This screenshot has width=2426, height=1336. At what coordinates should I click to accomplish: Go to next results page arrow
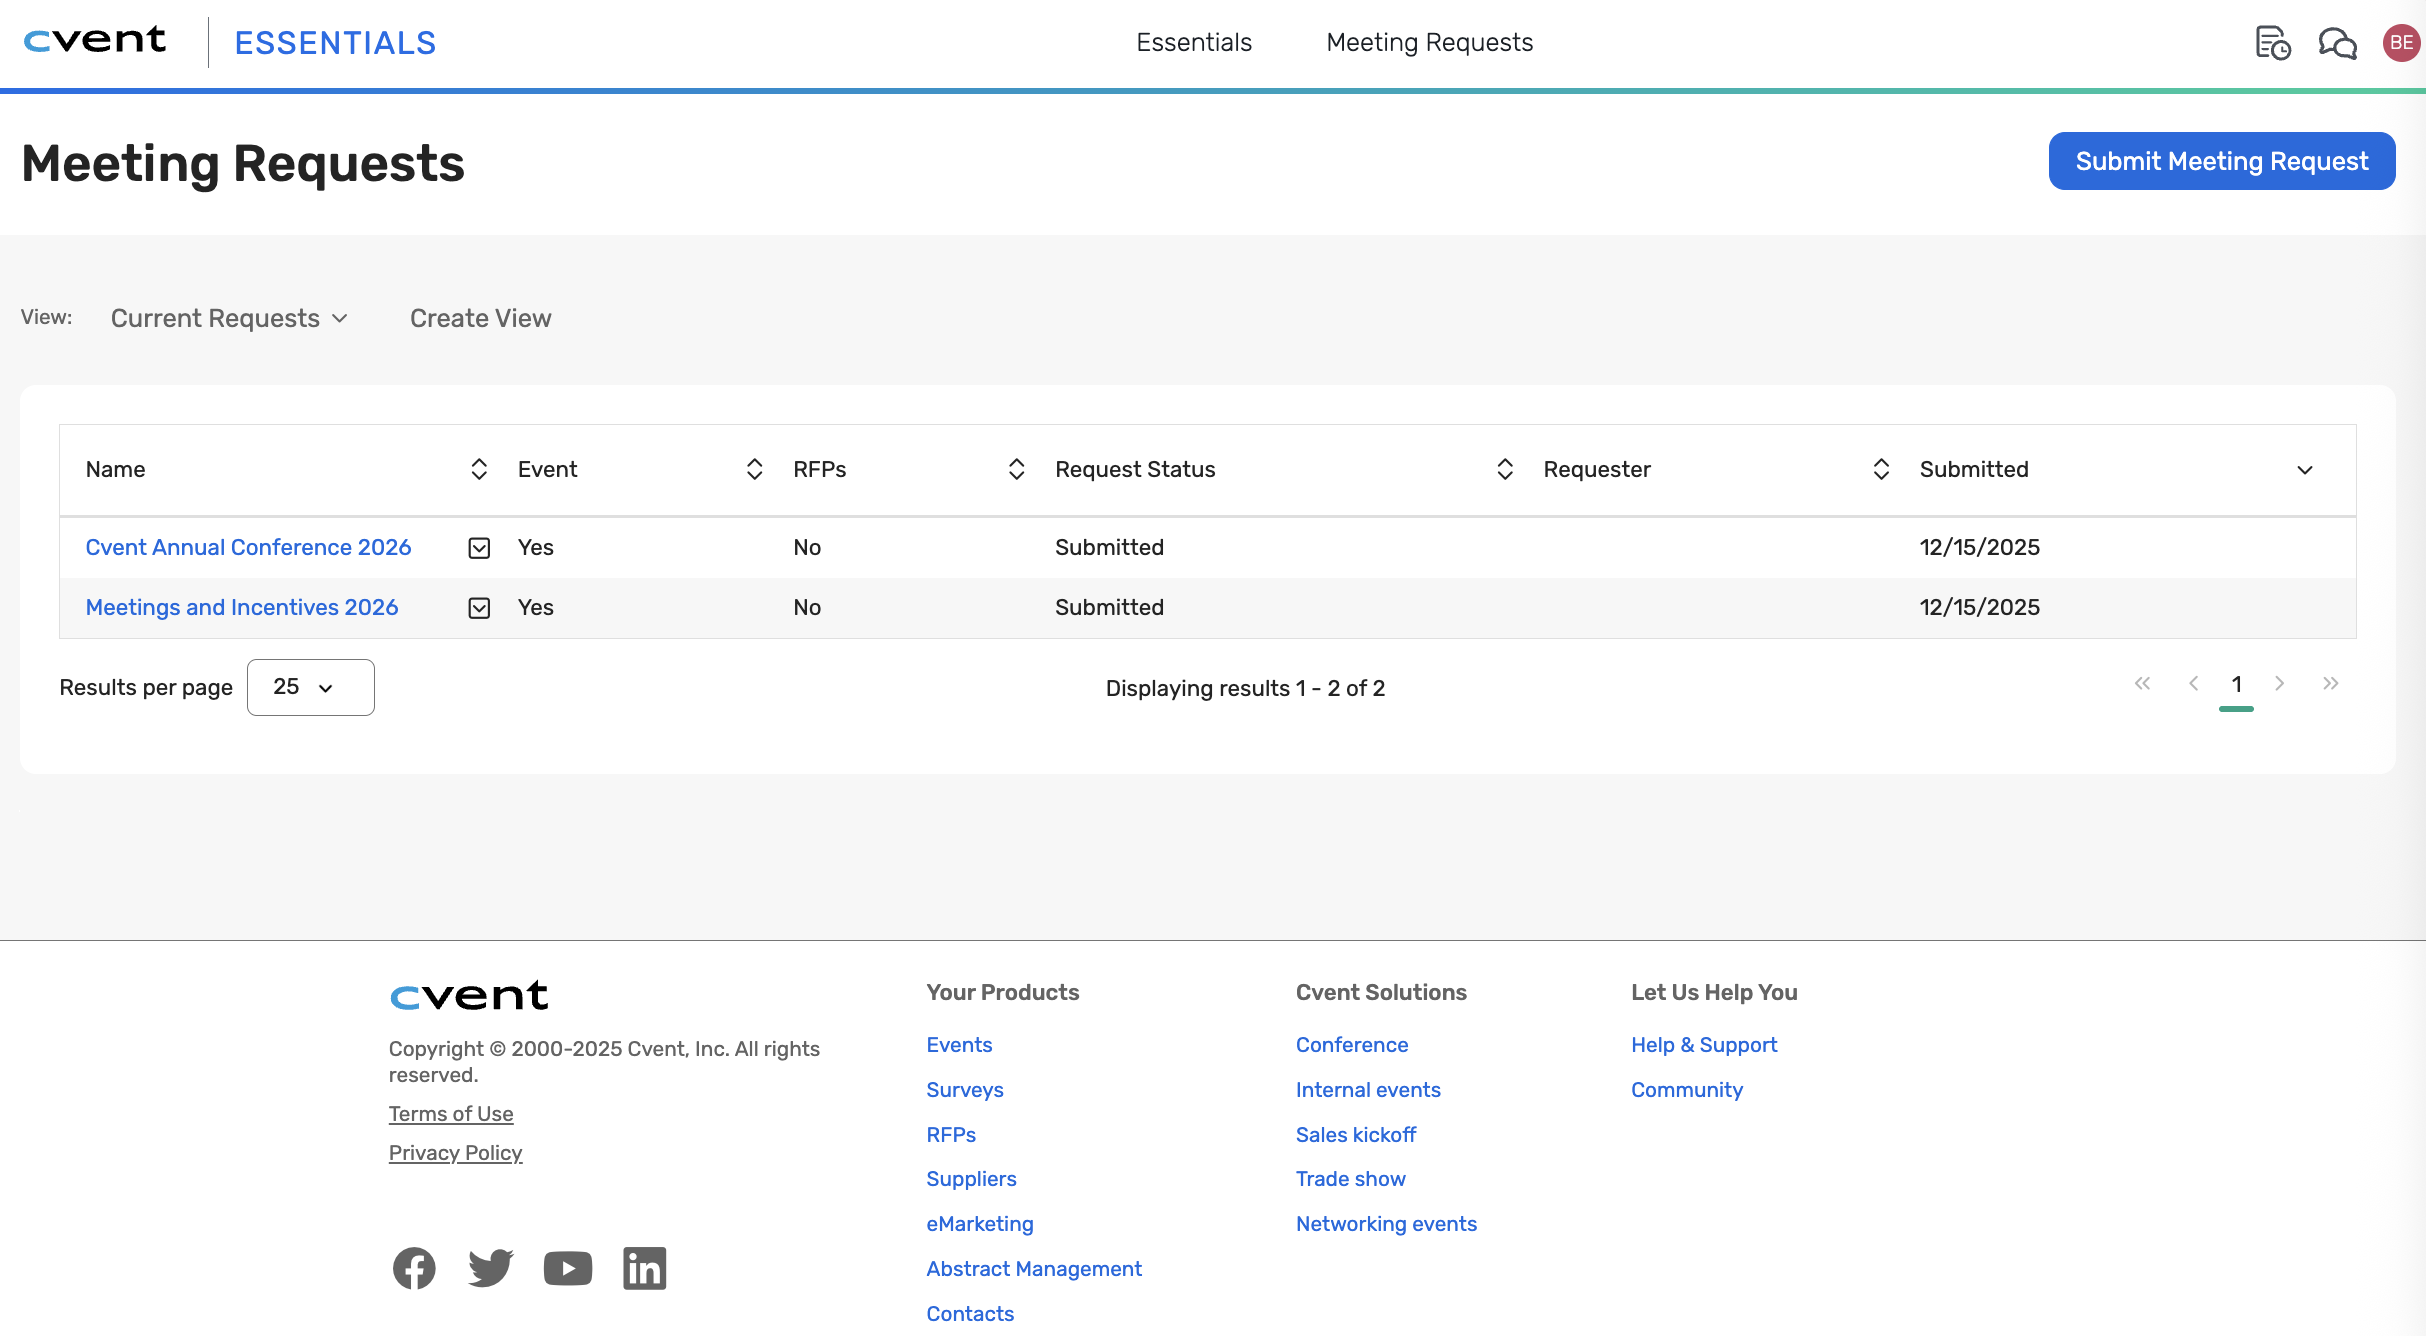tap(2279, 684)
